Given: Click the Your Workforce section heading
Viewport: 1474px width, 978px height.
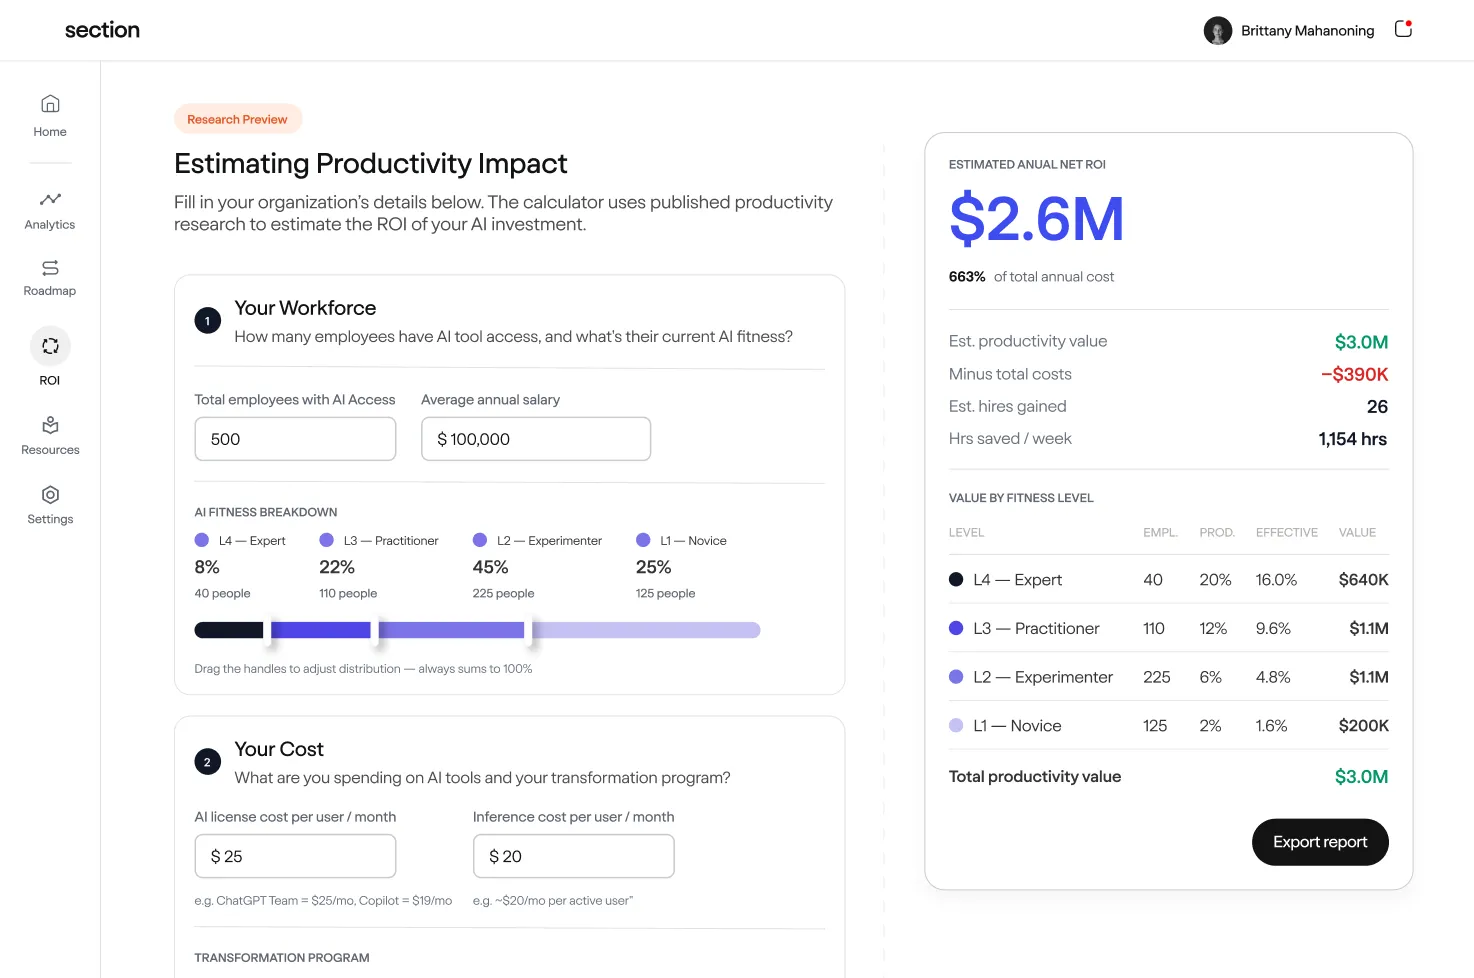Looking at the screenshot, I should coord(305,308).
